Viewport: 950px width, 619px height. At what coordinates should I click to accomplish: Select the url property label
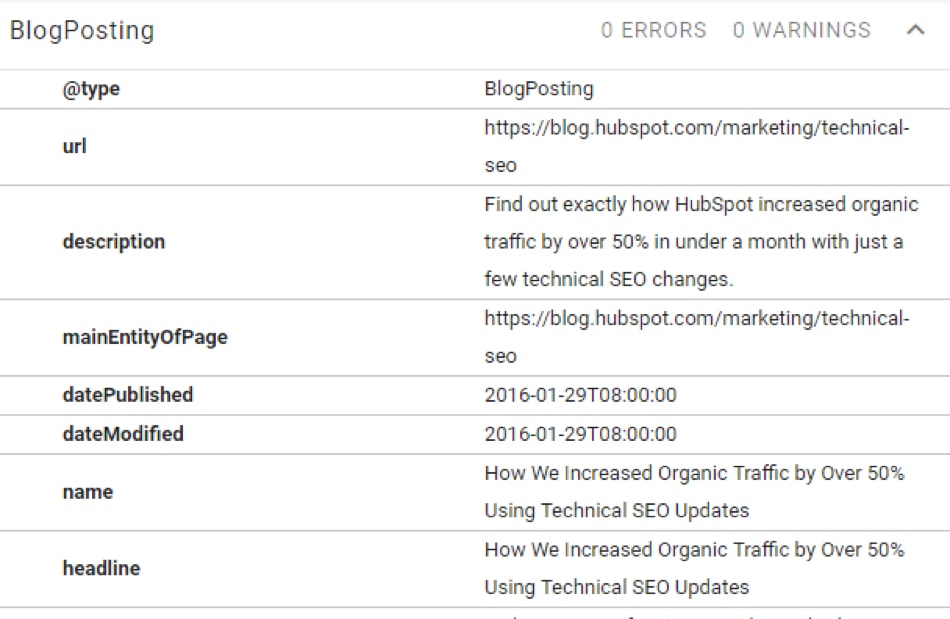coord(75,146)
